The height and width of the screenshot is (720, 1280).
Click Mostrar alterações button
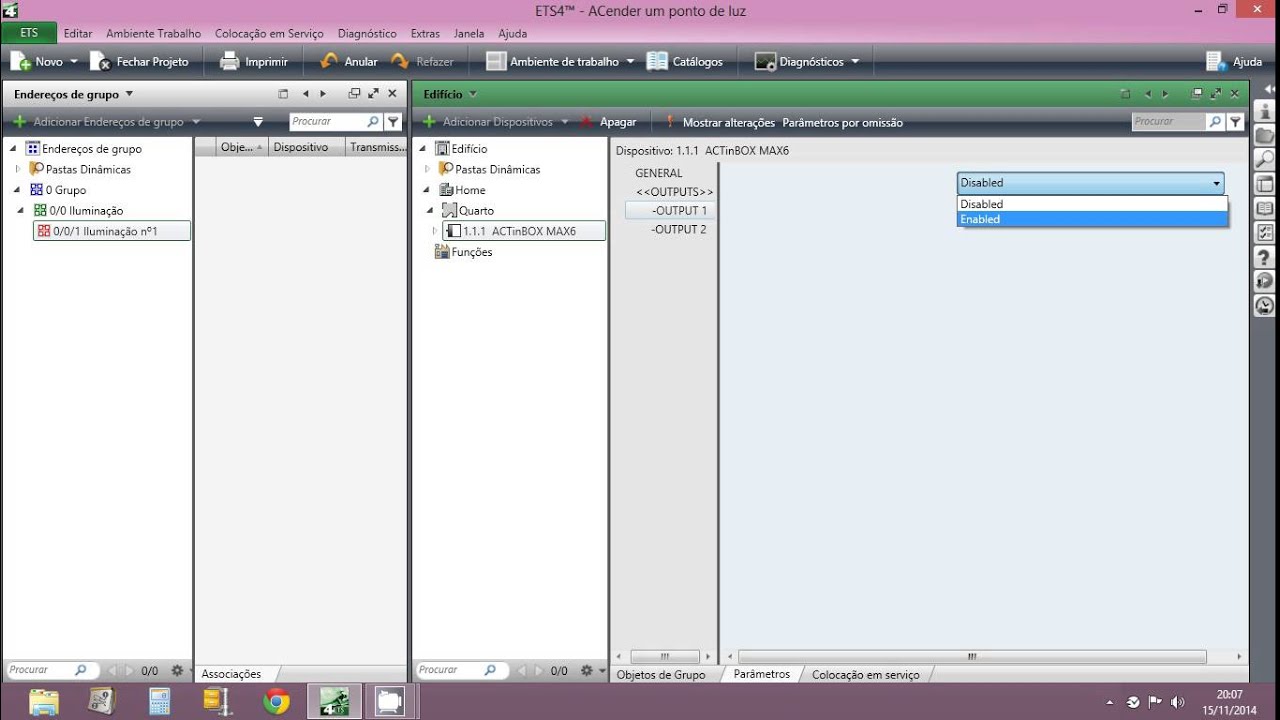click(x=728, y=122)
